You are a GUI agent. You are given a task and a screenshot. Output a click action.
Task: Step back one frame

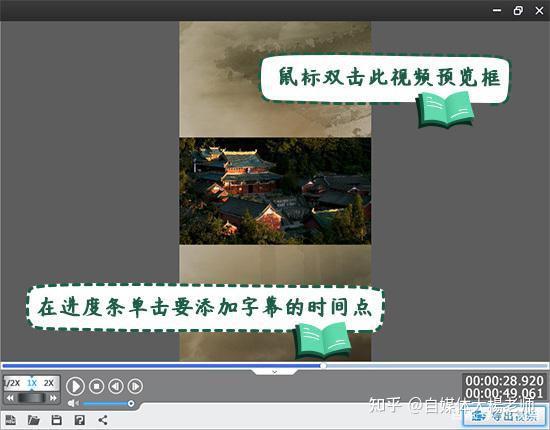click(x=116, y=386)
